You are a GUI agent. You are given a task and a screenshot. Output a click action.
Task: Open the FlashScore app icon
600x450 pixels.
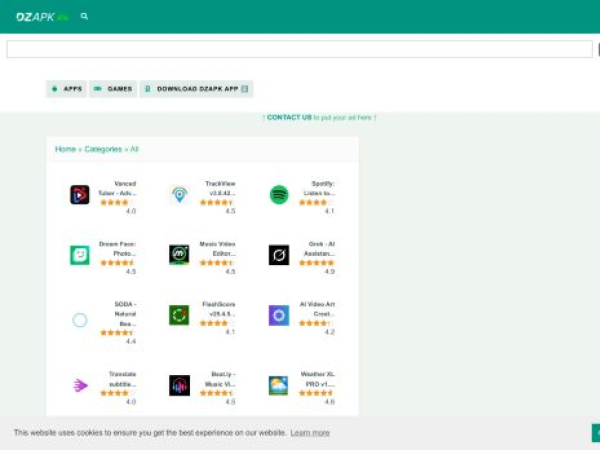point(179,316)
